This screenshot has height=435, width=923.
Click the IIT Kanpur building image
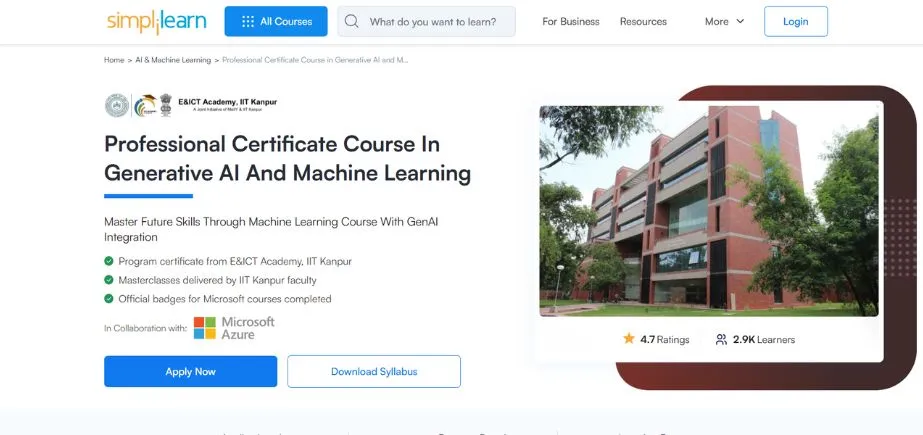709,211
